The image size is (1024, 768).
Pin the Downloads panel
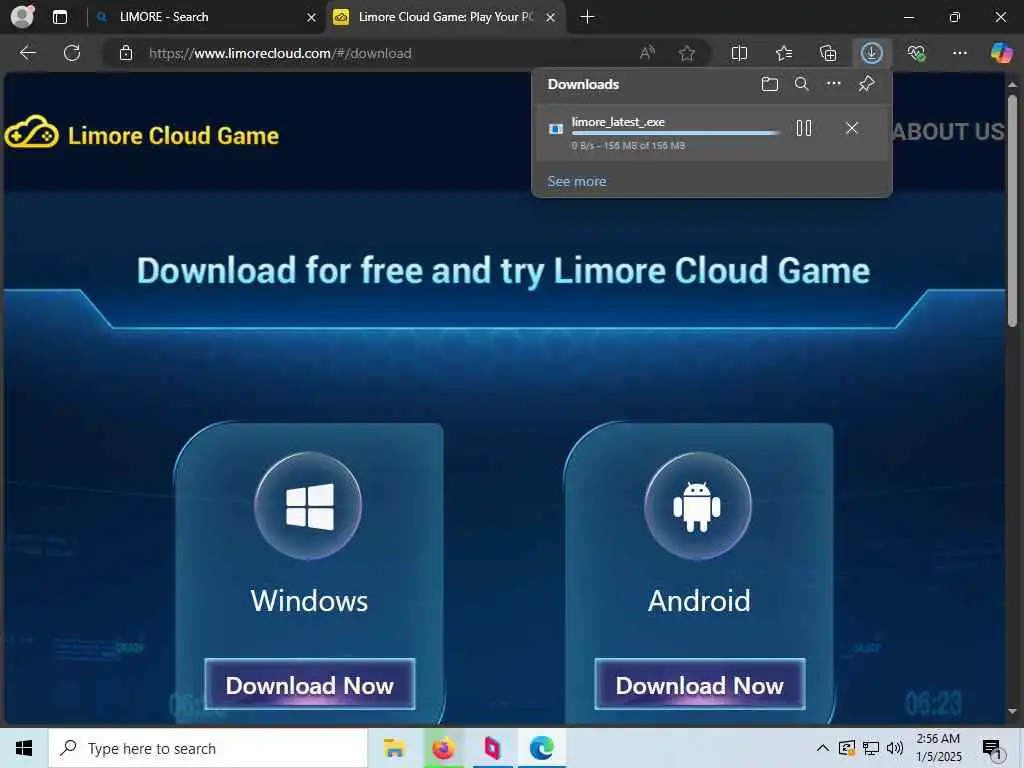point(867,84)
